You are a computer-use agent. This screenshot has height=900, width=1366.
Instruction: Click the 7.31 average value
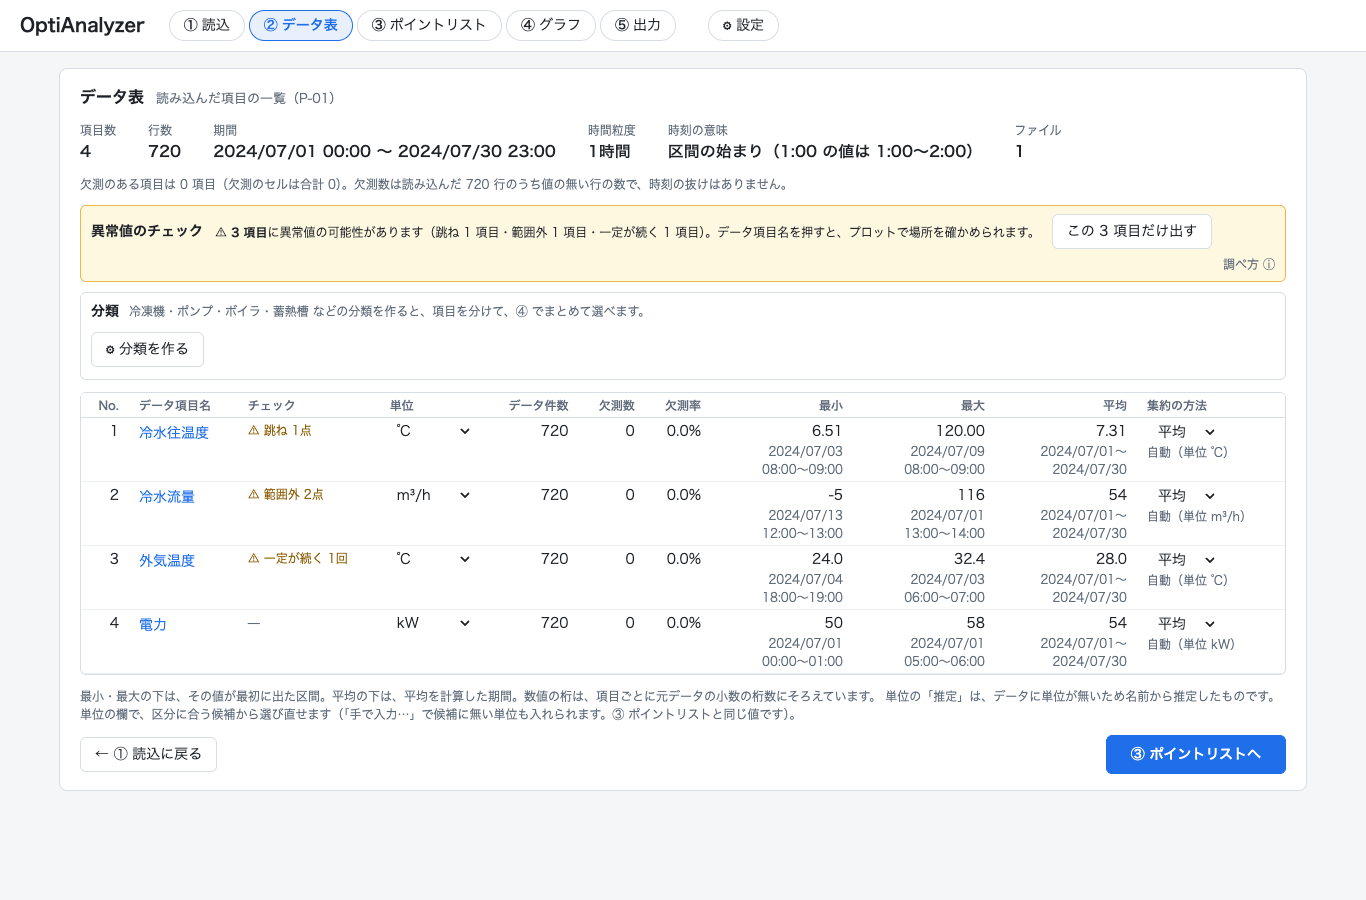(1111, 431)
